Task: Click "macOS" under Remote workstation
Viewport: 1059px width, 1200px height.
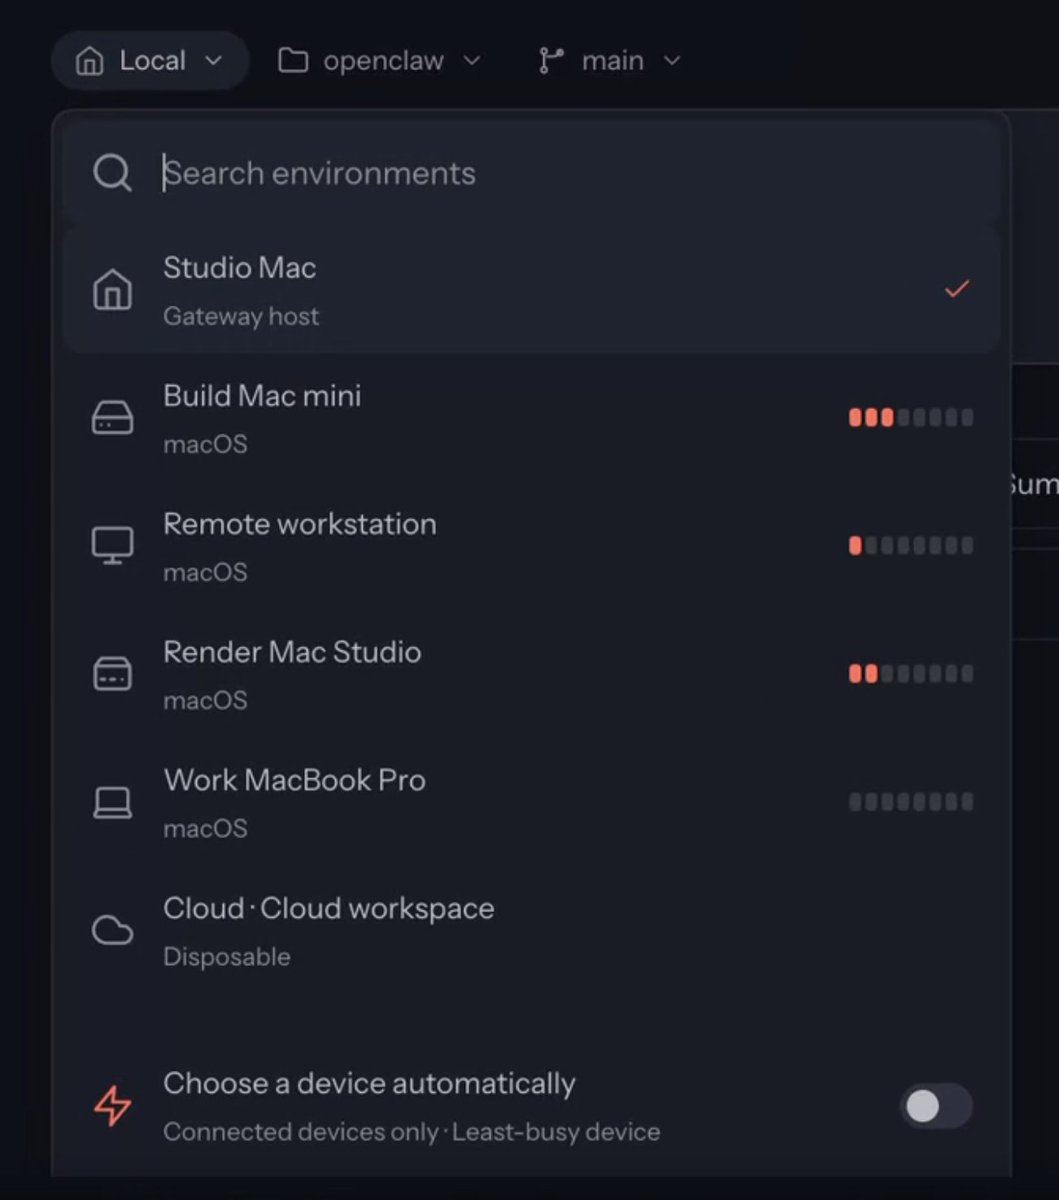Action: 205,573
